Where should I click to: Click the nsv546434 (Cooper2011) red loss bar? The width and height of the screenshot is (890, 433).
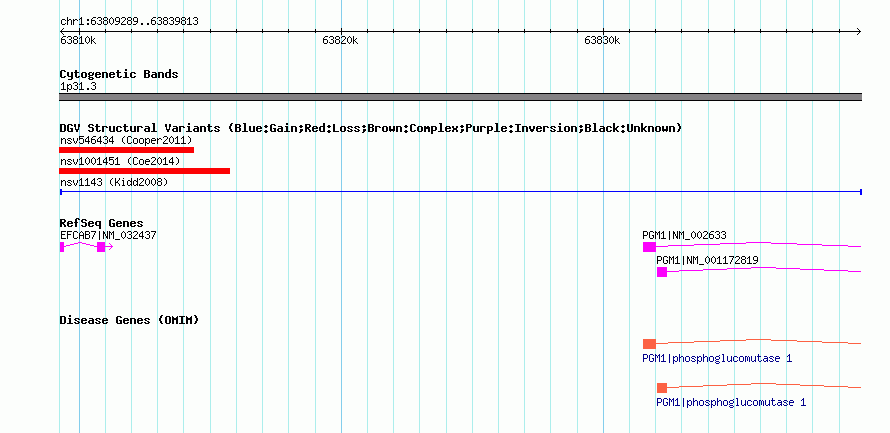(x=127, y=150)
